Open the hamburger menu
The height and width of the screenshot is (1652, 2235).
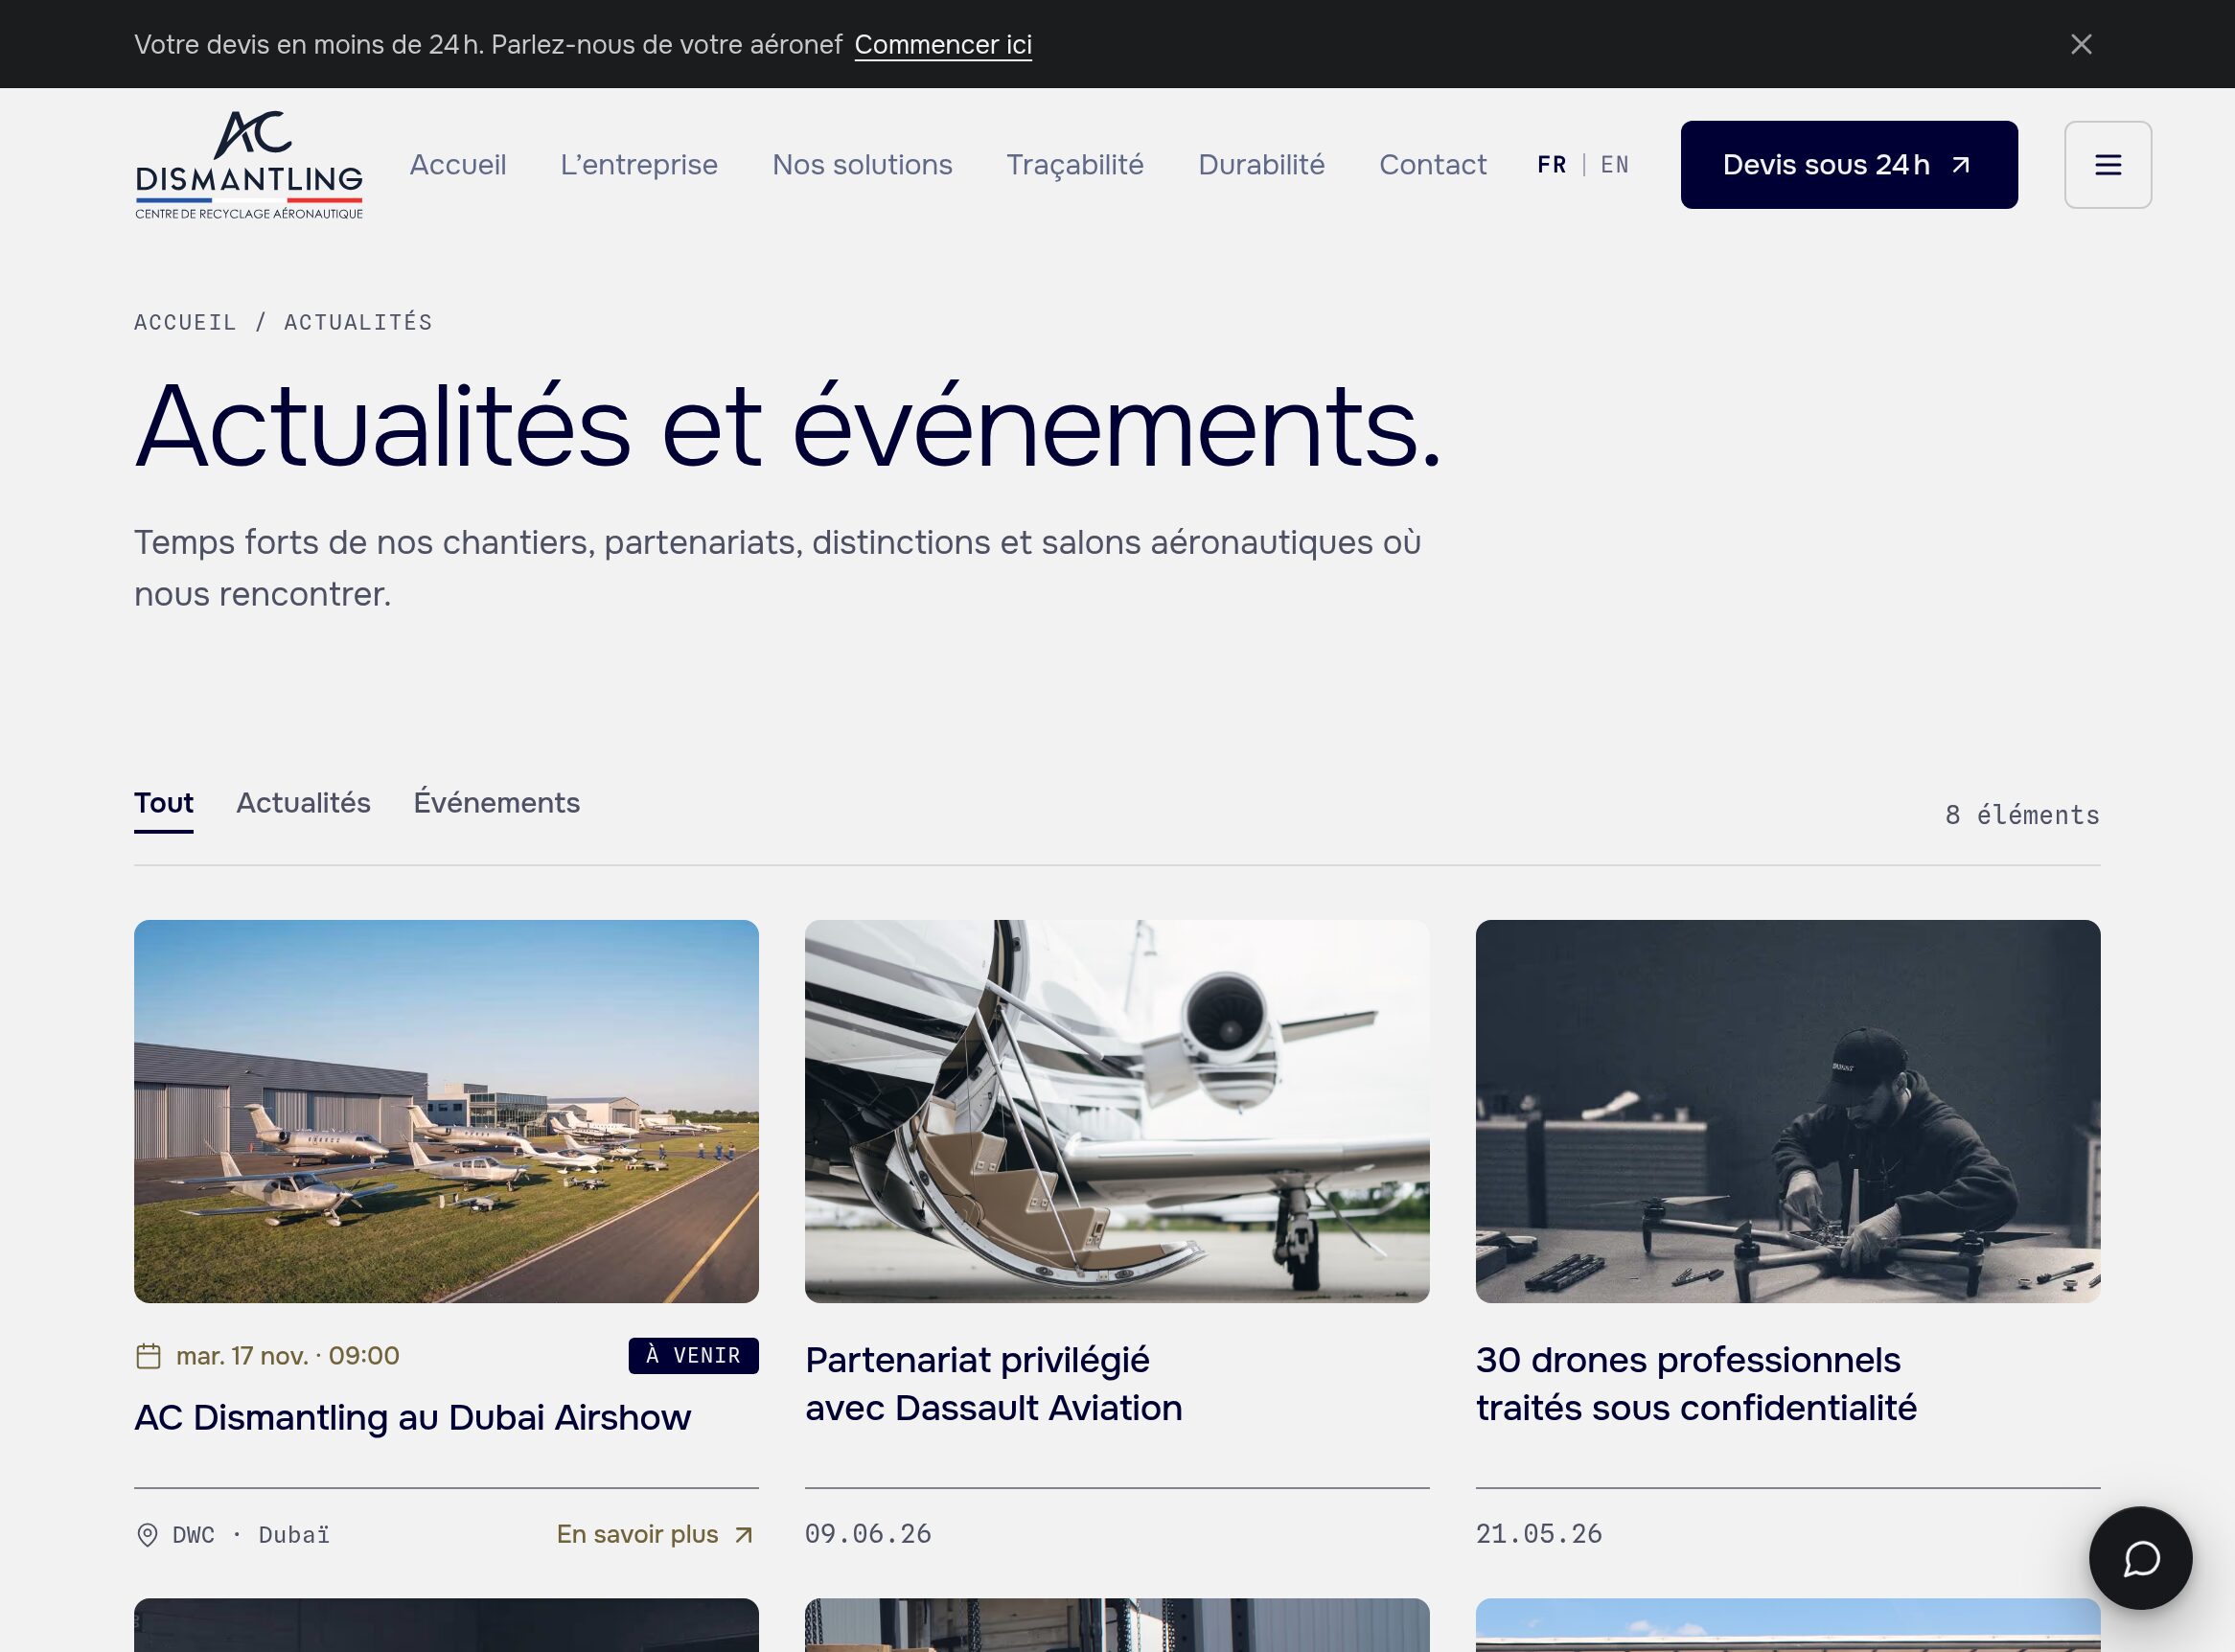point(2108,165)
